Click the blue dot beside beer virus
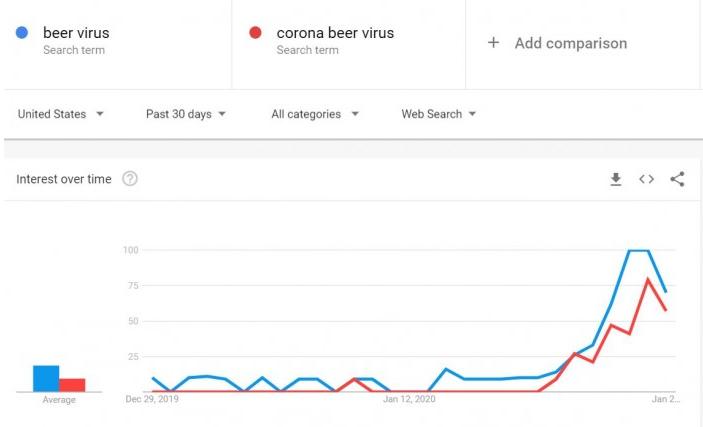The image size is (703, 427). (x=22, y=33)
